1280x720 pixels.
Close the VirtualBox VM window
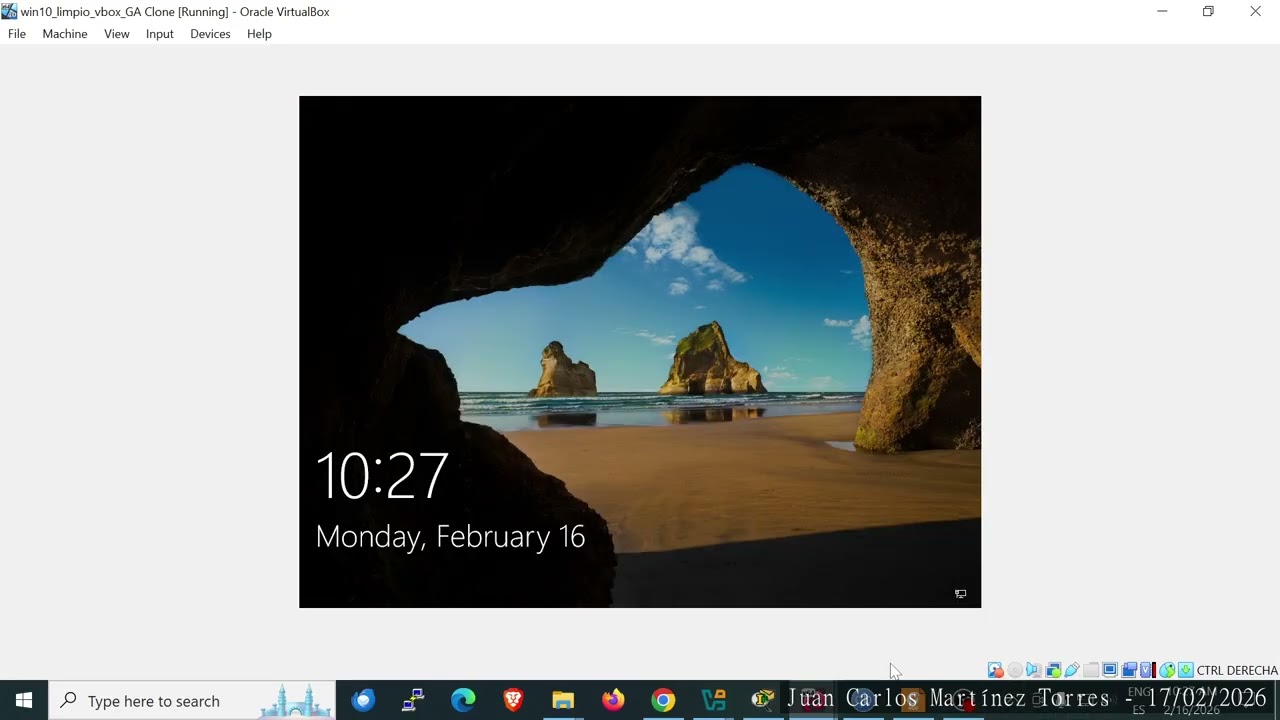1255,11
